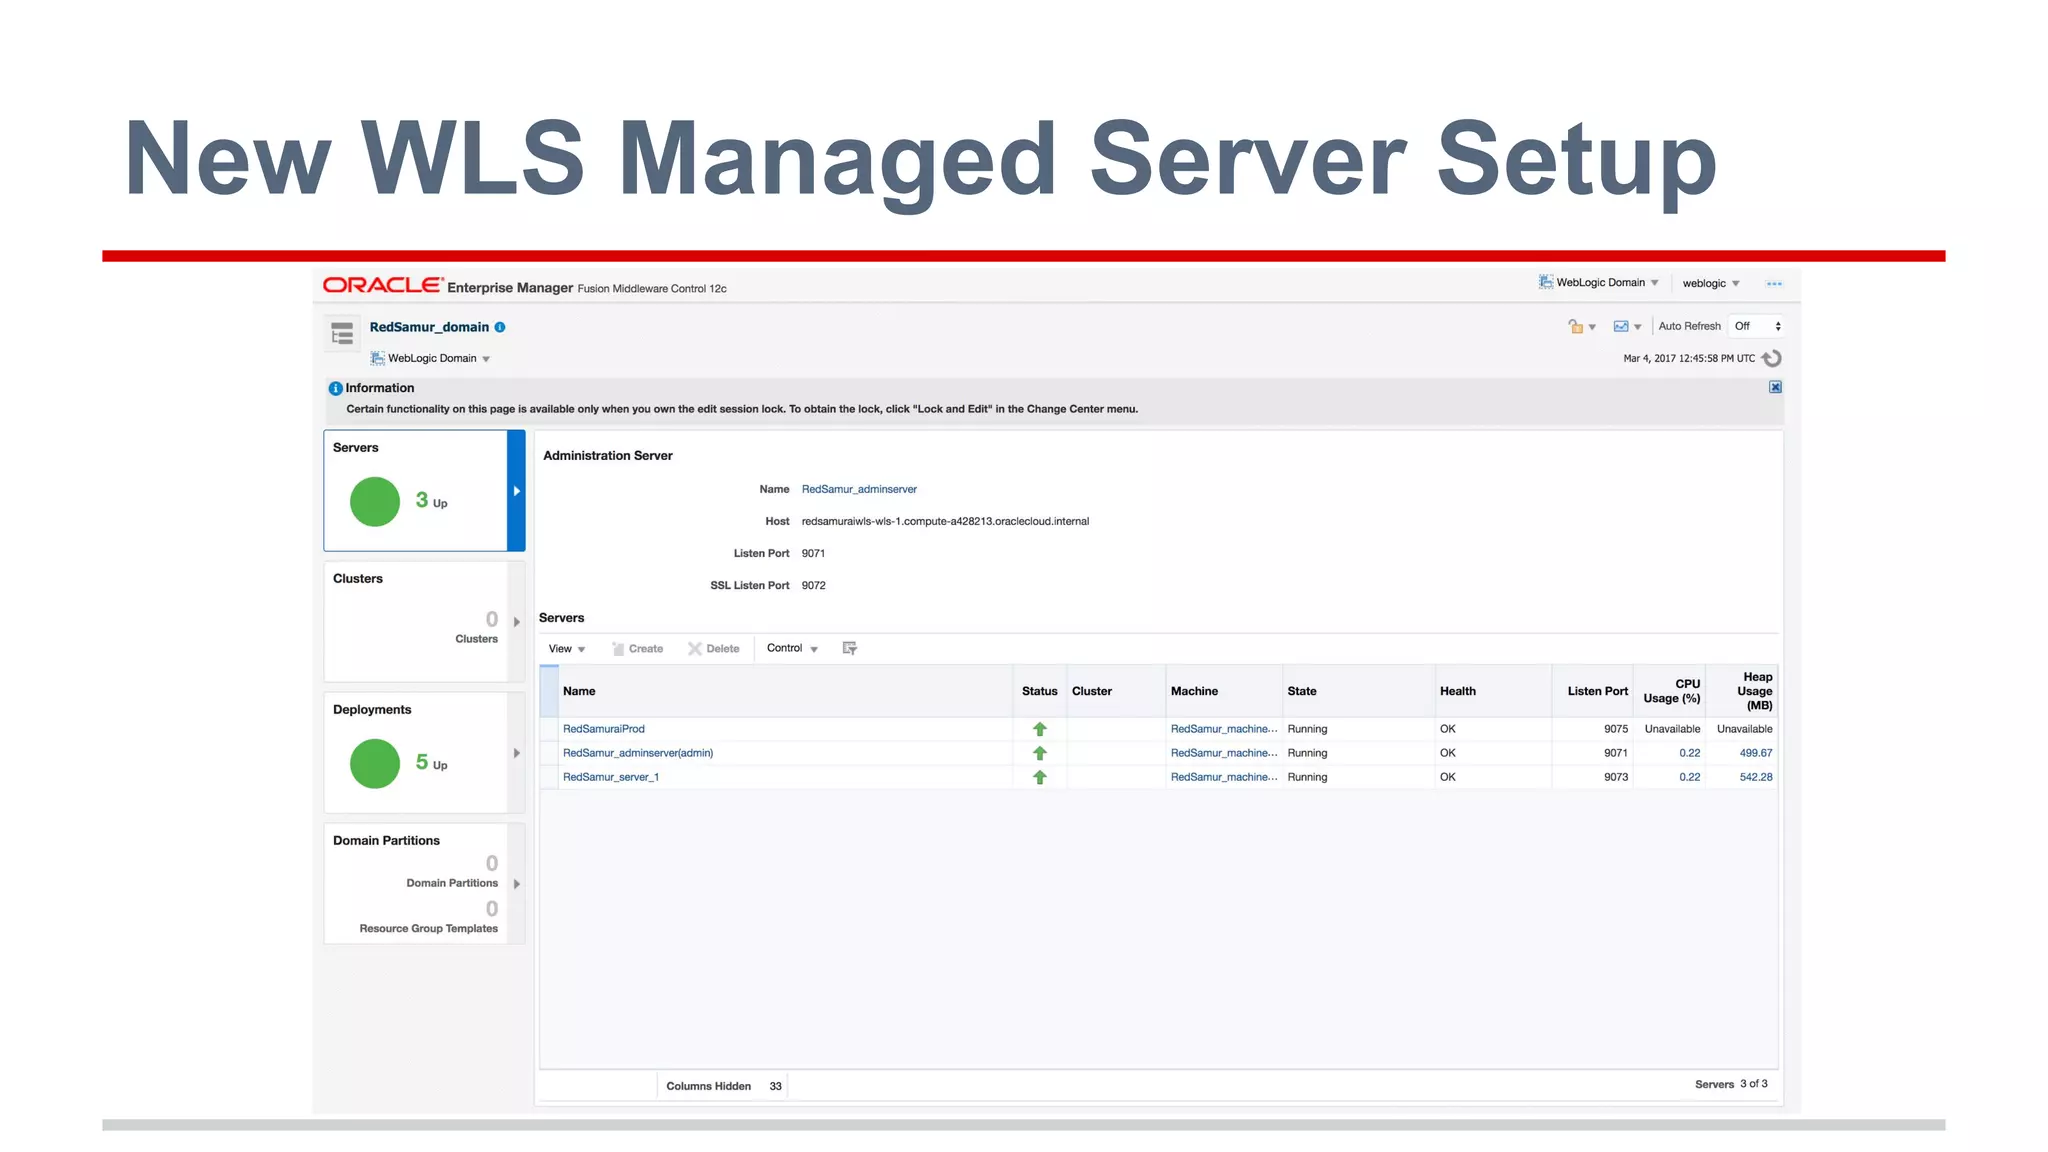2048x1152 pixels.
Task: Click the 542.28 heap usage value
Action: [1755, 777]
